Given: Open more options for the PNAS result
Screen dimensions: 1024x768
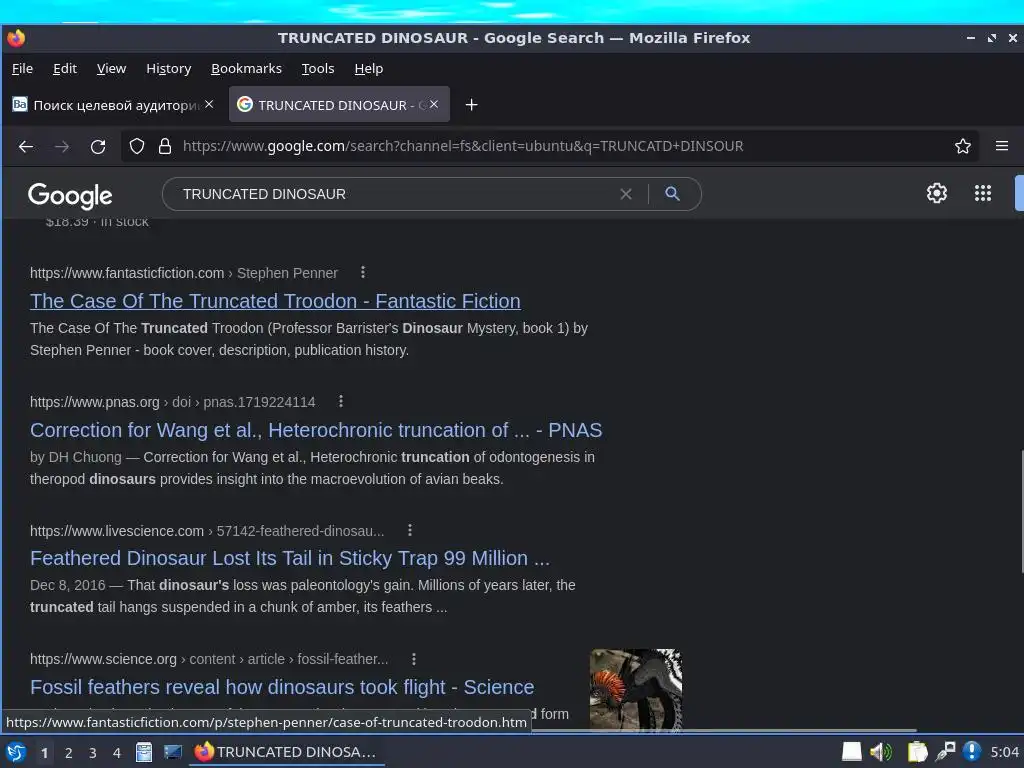Looking at the screenshot, I should click(341, 401).
